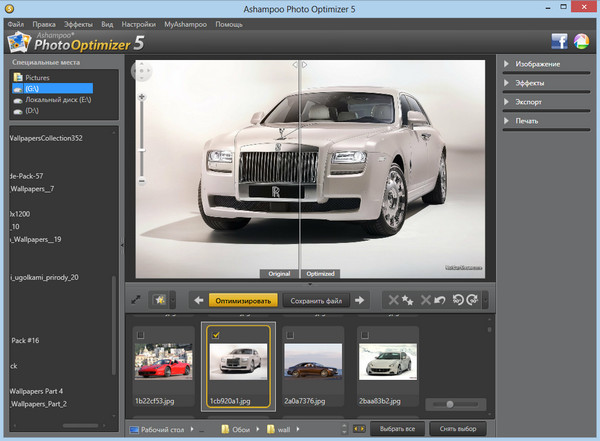The image size is (600, 441).
Task: Click the thumbnail size slider knob
Action: (450, 404)
